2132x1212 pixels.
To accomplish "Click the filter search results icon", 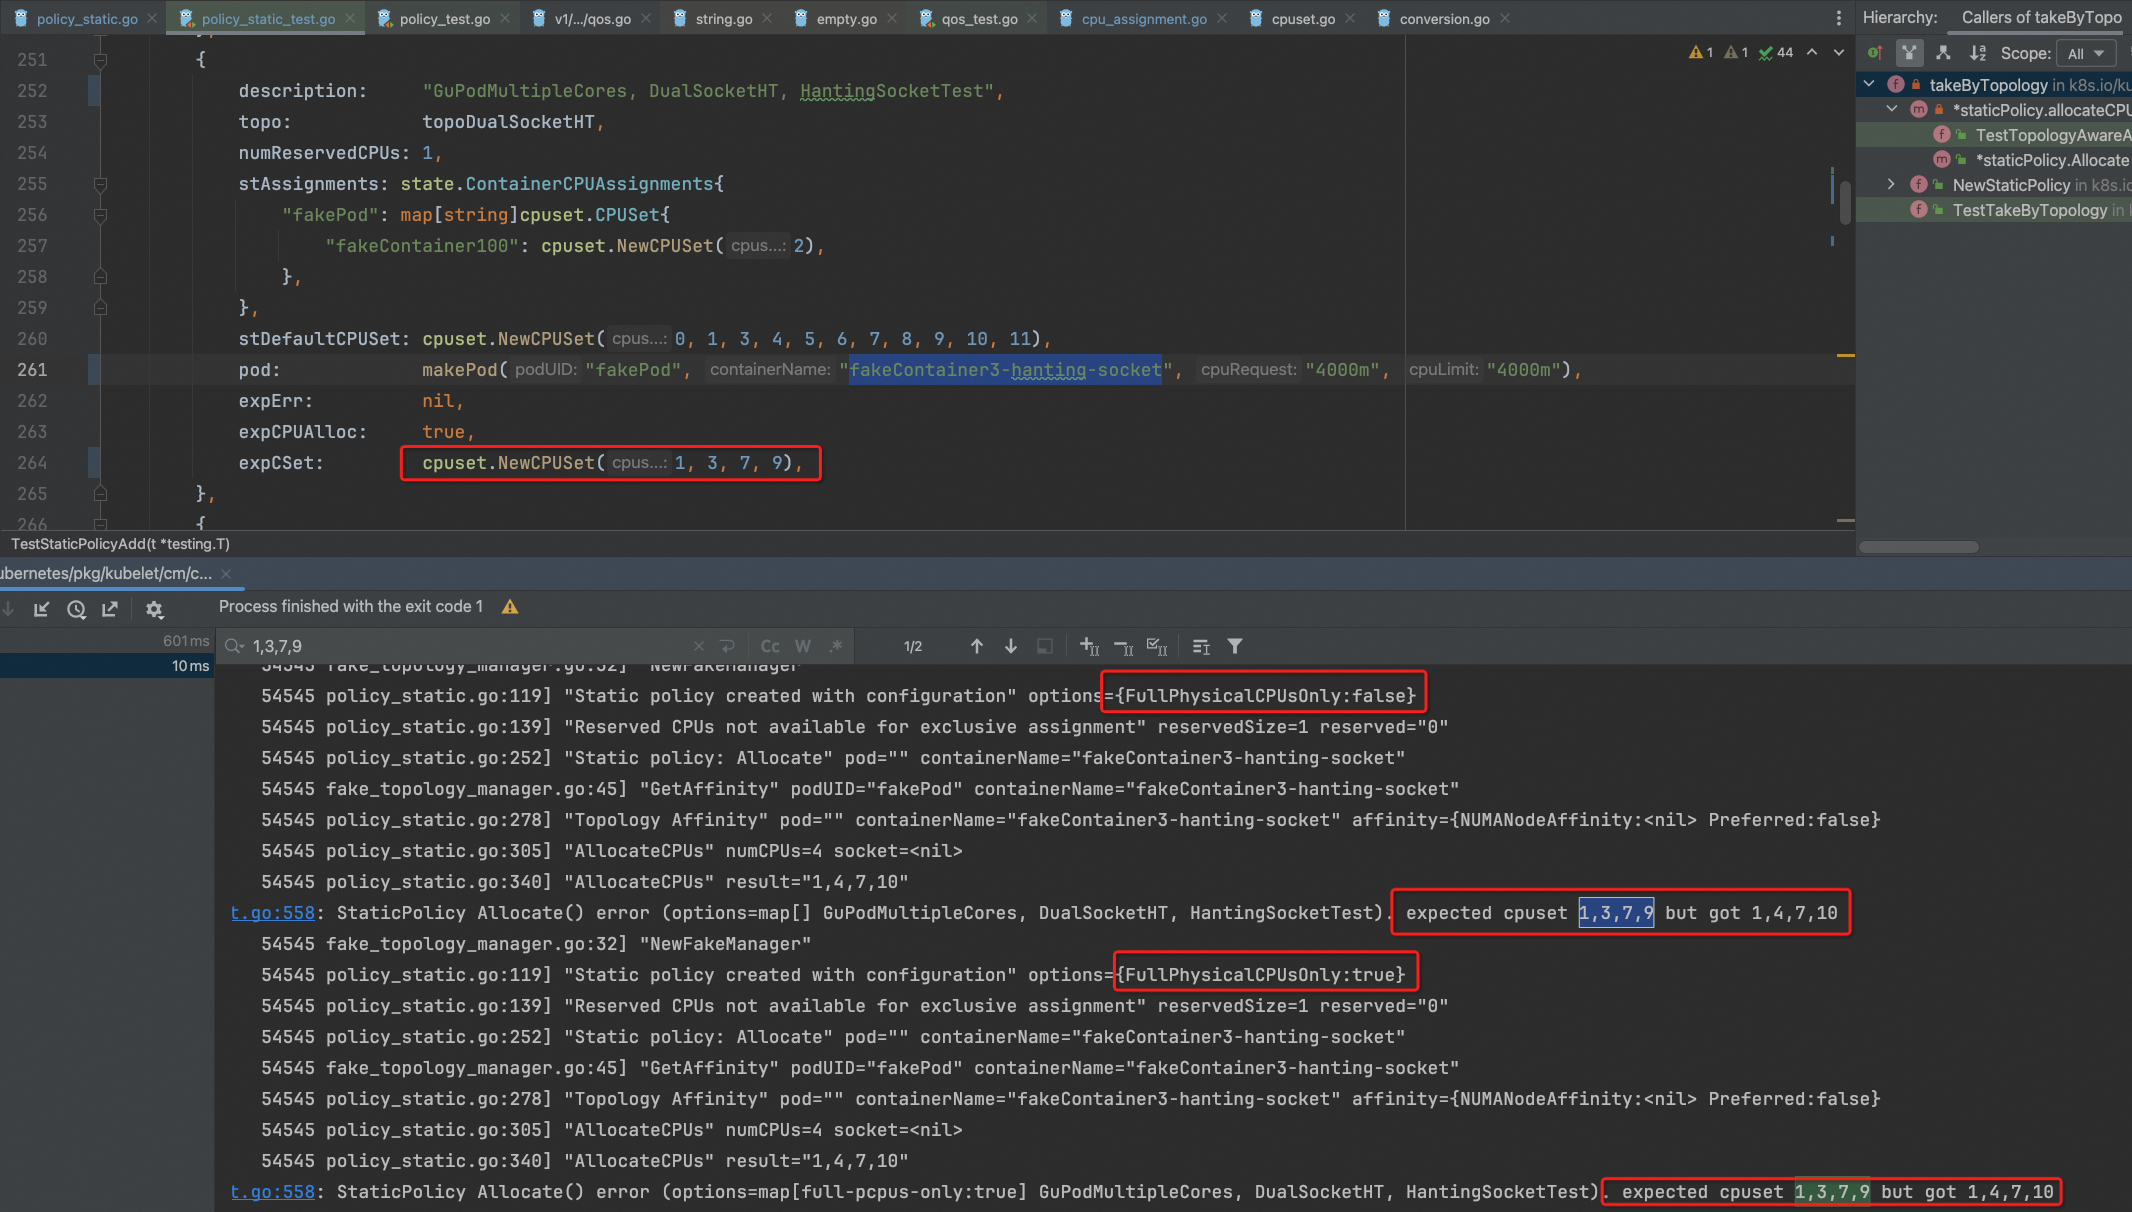I will tap(1235, 646).
